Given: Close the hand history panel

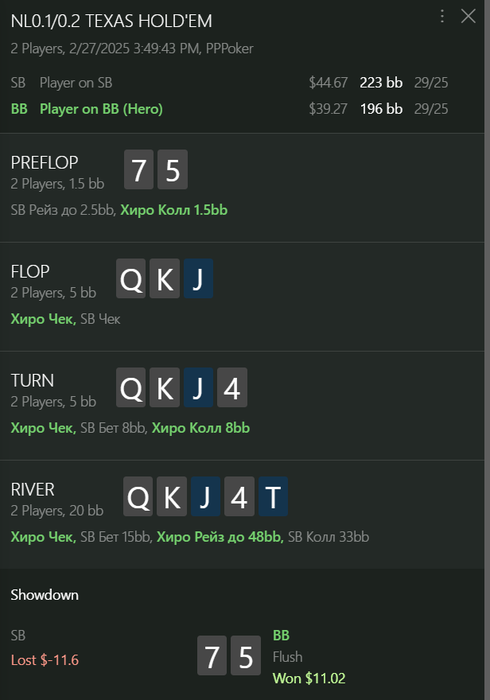Looking at the screenshot, I should (x=468, y=17).
